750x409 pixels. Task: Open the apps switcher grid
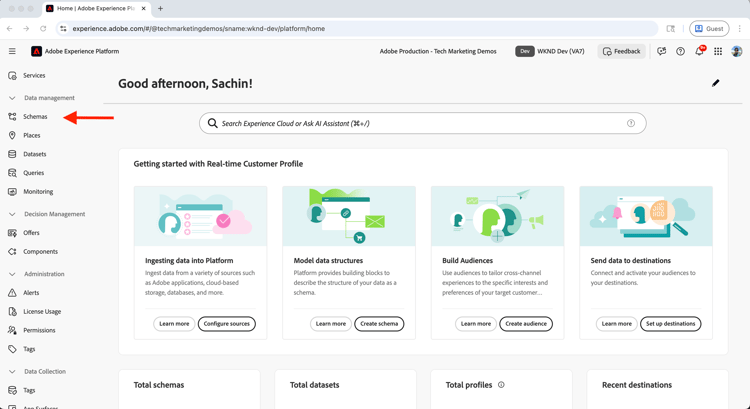coord(718,51)
